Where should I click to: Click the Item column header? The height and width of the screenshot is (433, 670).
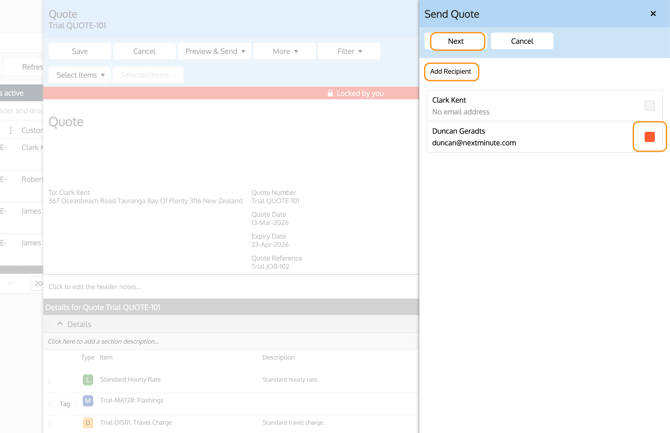[106, 357]
